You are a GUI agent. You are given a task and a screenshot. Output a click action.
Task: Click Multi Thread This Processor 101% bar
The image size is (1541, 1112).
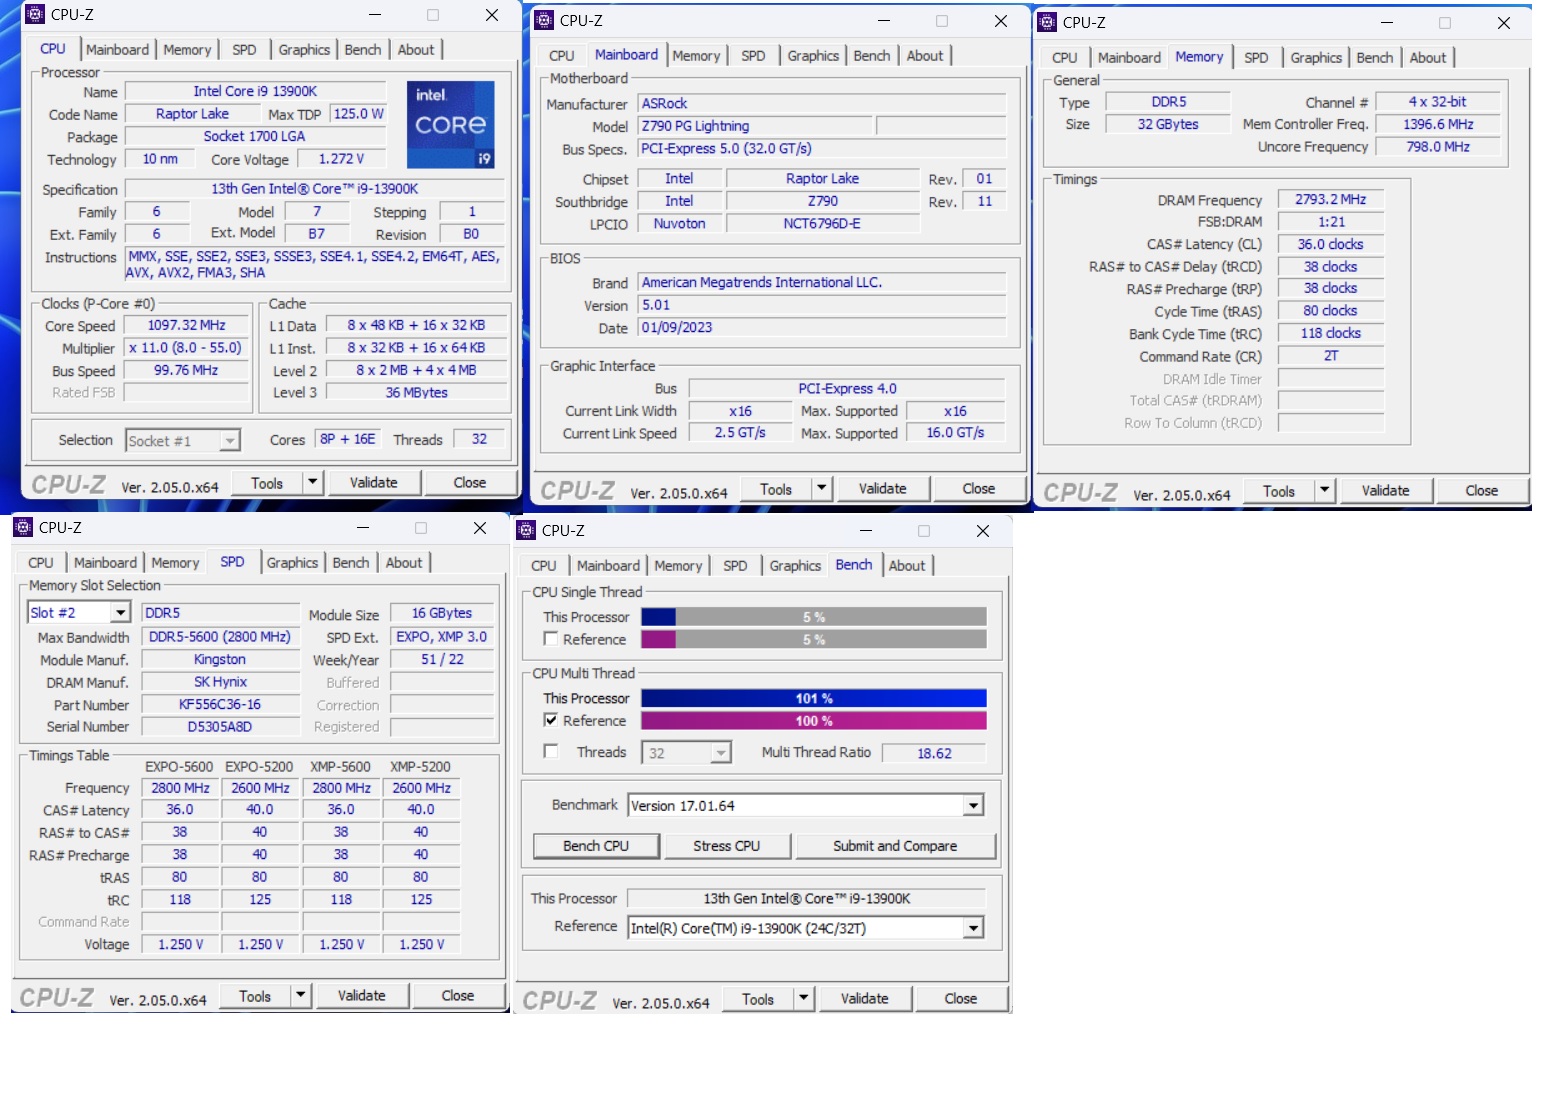pyautogui.click(x=813, y=698)
